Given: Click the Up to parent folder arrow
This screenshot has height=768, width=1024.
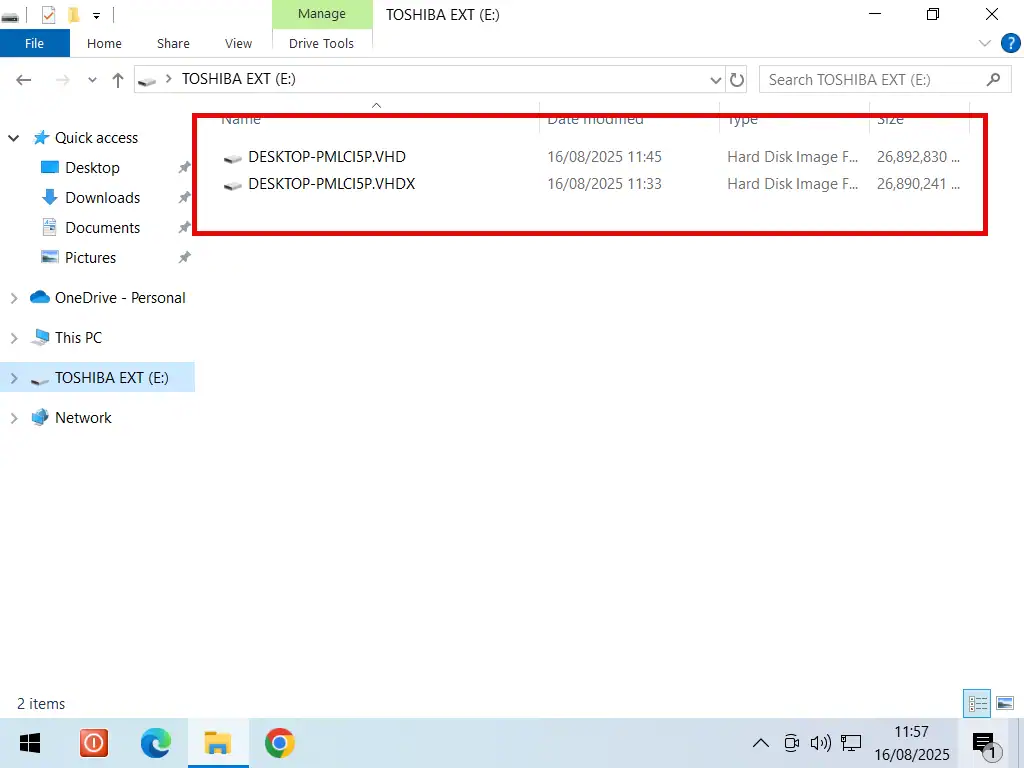Looking at the screenshot, I should click(x=118, y=80).
